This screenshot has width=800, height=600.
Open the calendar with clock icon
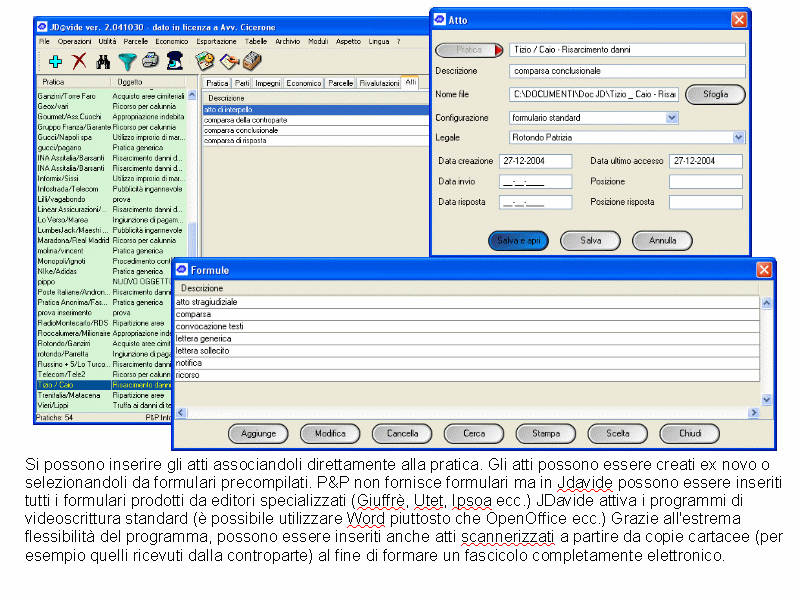click(x=205, y=61)
